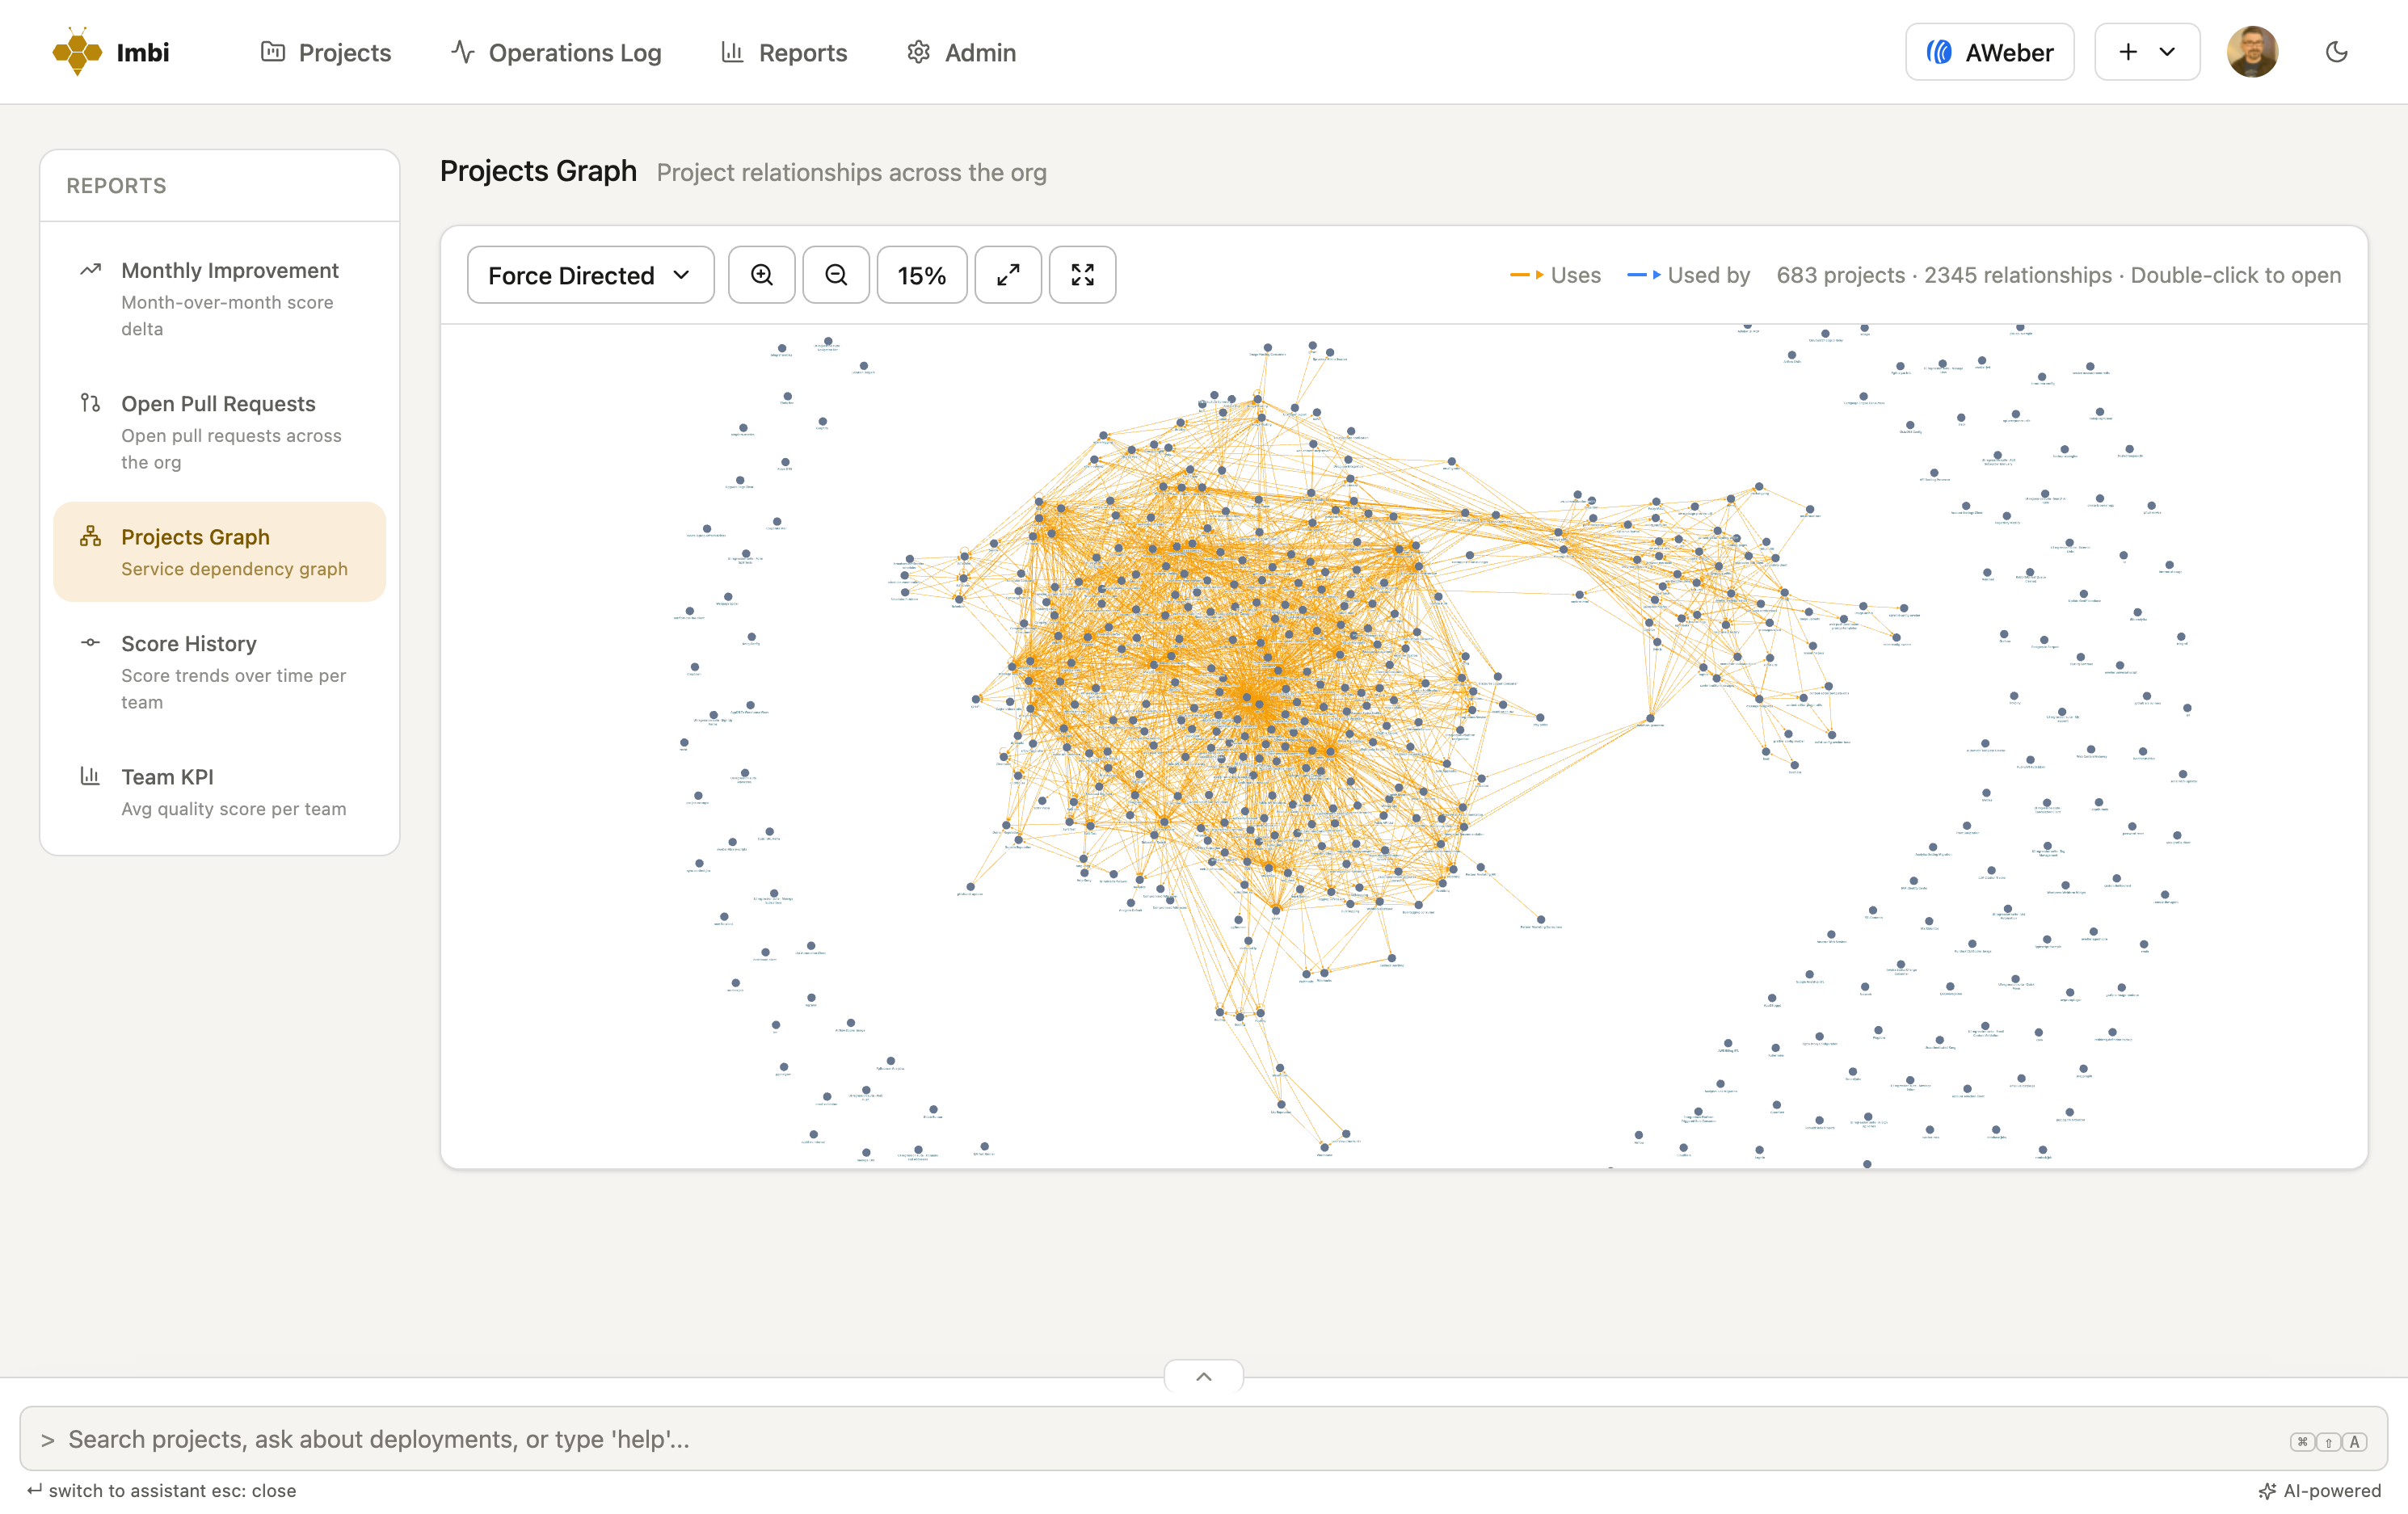Click the fullscreen corners icon
This screenshot has height=1514, width=2408.
1082,275
